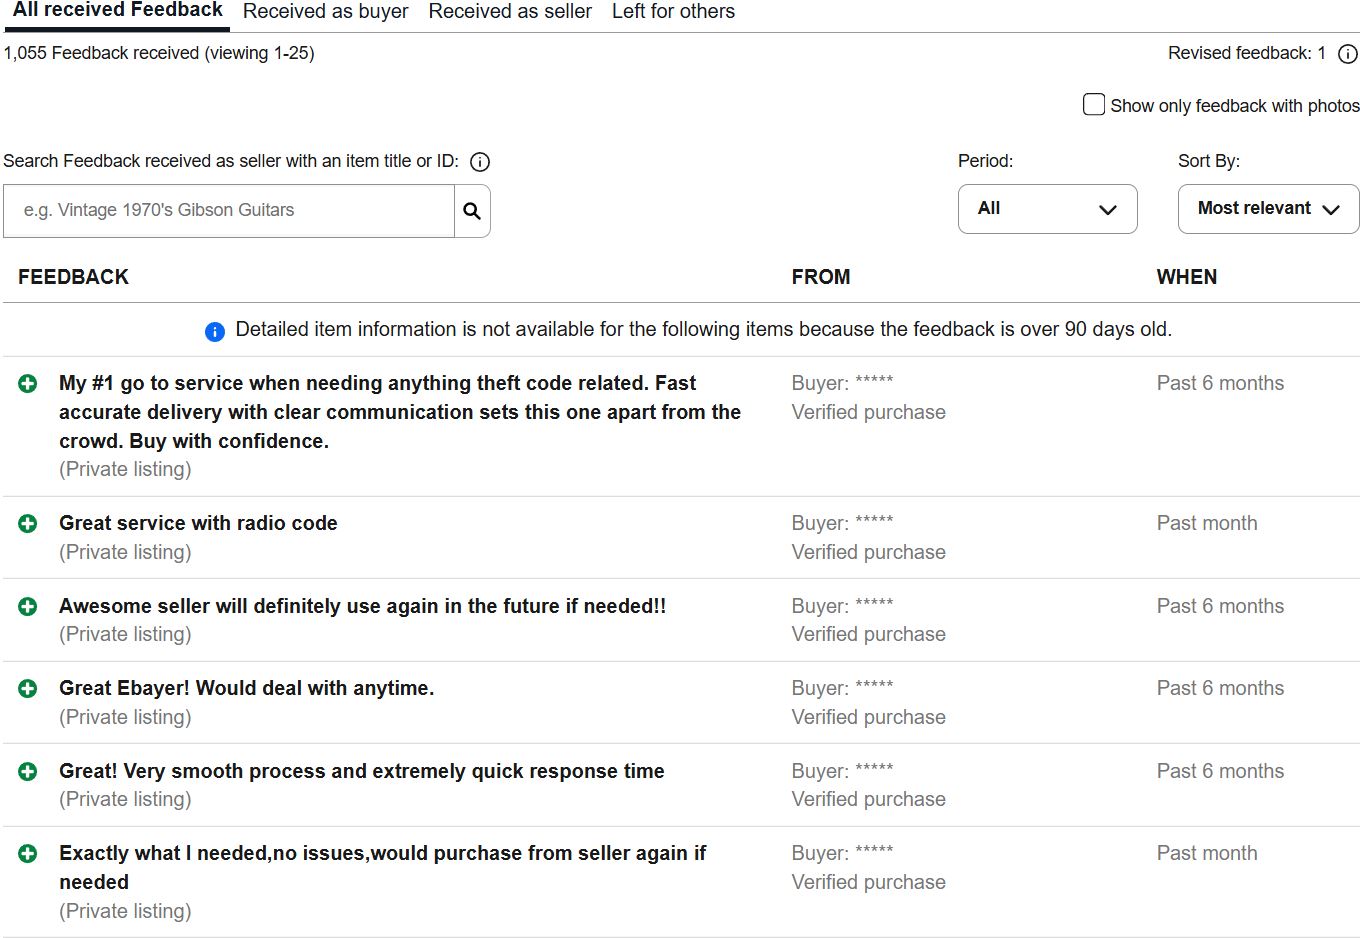Click the green plus icon beside "Awesome seller" feedback
This screenshot has width=1360, height=938.
tap(27, 606)
